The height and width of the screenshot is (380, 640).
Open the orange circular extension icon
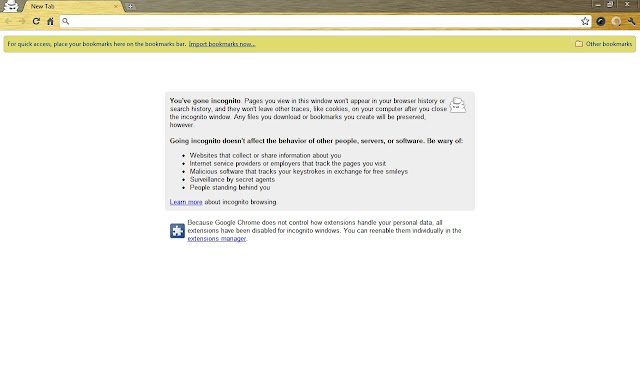pos(616,21)
